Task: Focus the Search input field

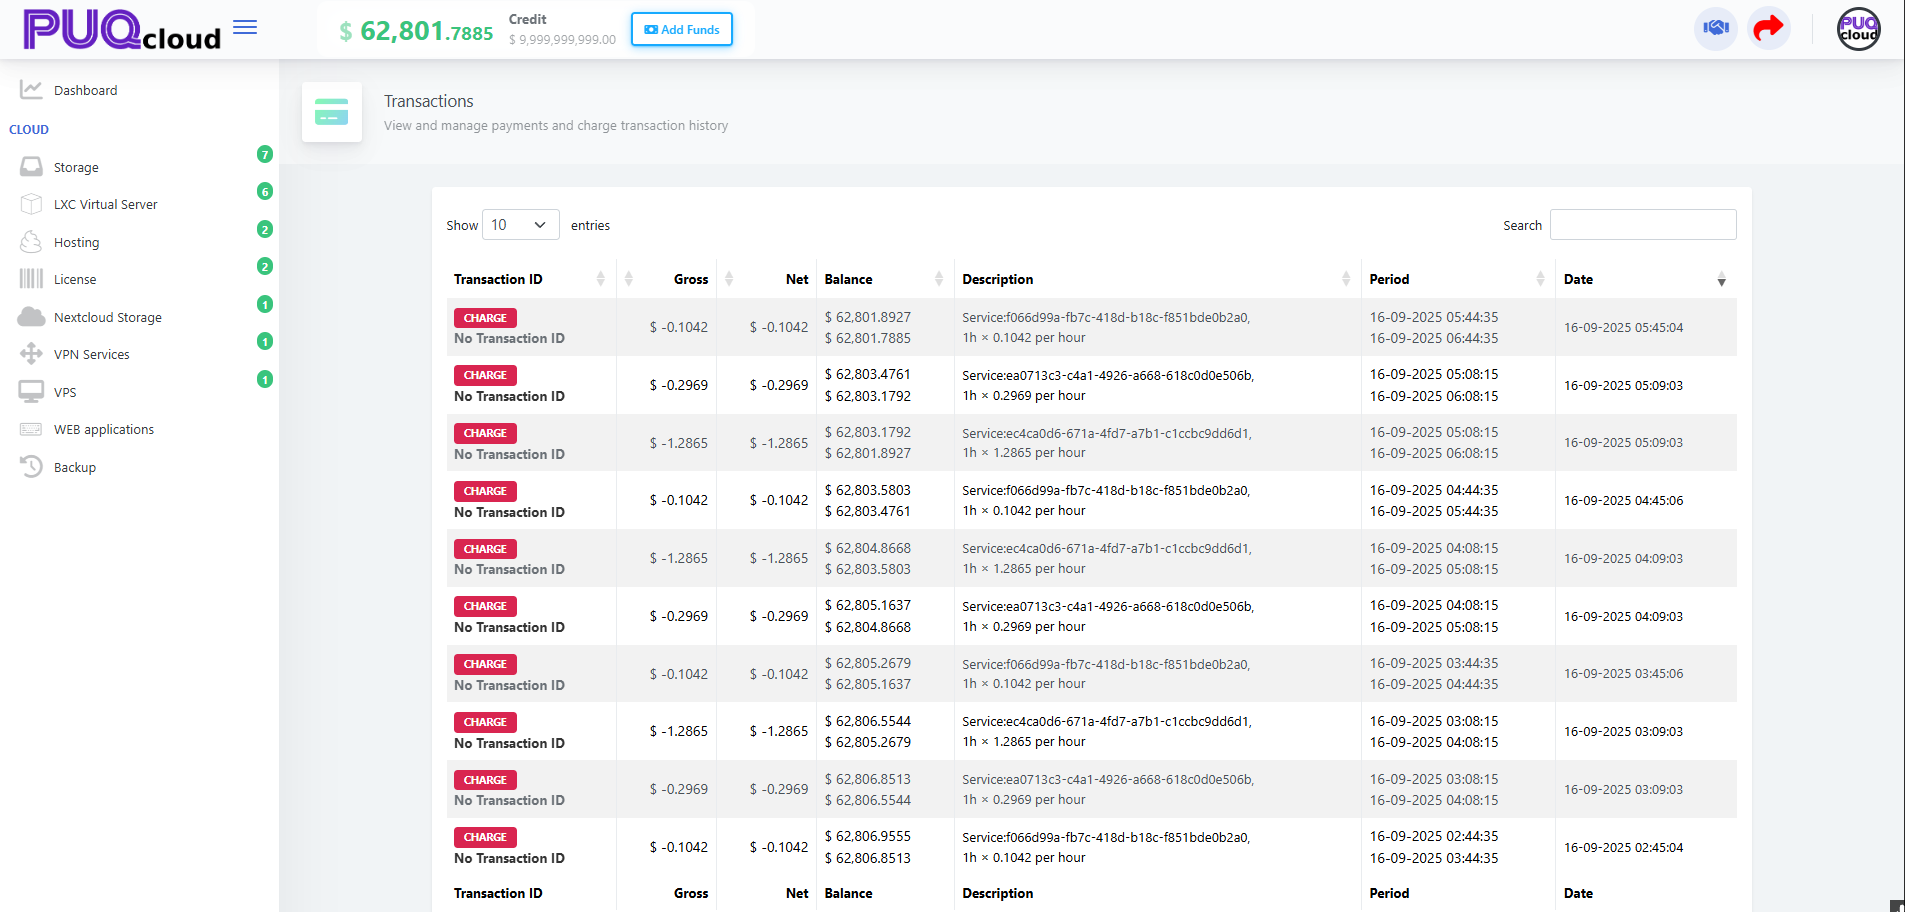Action: click(x=1643, y=224)
